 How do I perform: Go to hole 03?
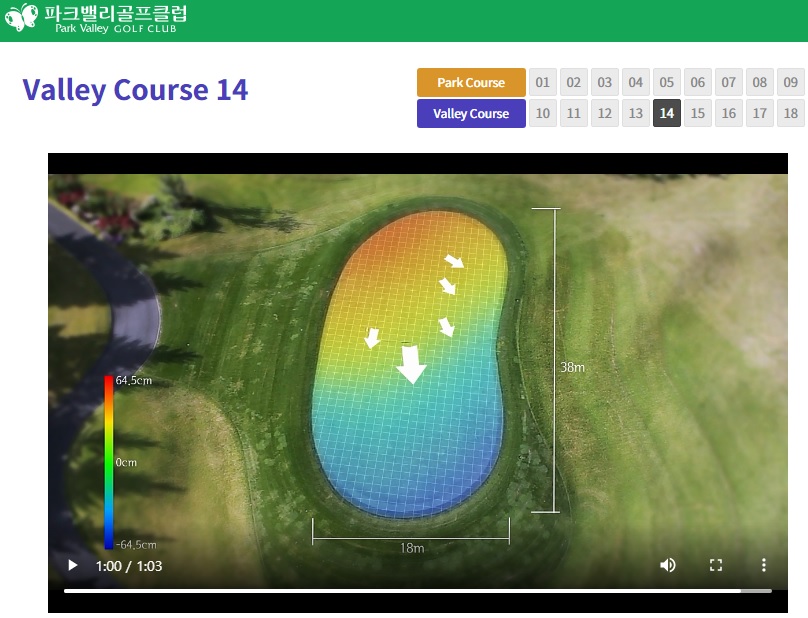pyautogui.click(x=604, y=82)
